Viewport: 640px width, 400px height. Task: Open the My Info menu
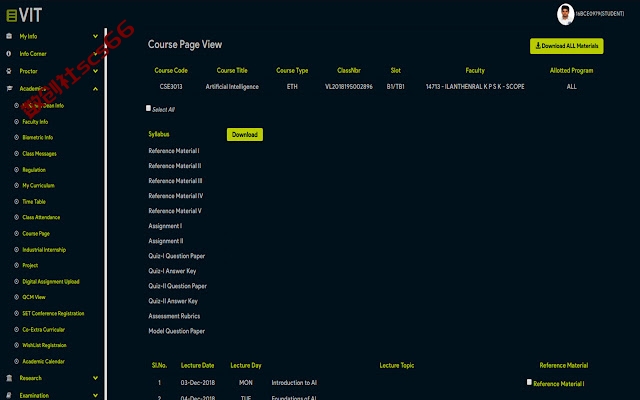(28, 36)
